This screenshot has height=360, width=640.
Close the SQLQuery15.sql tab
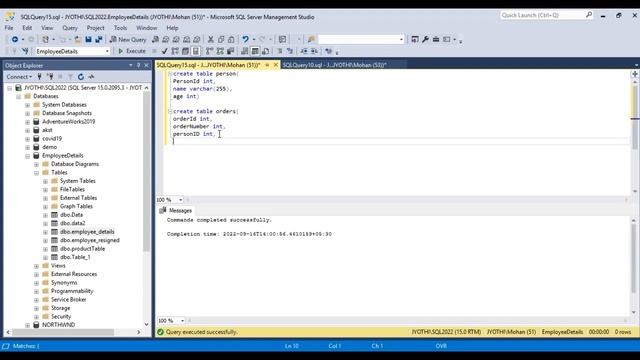click(276, 65)
